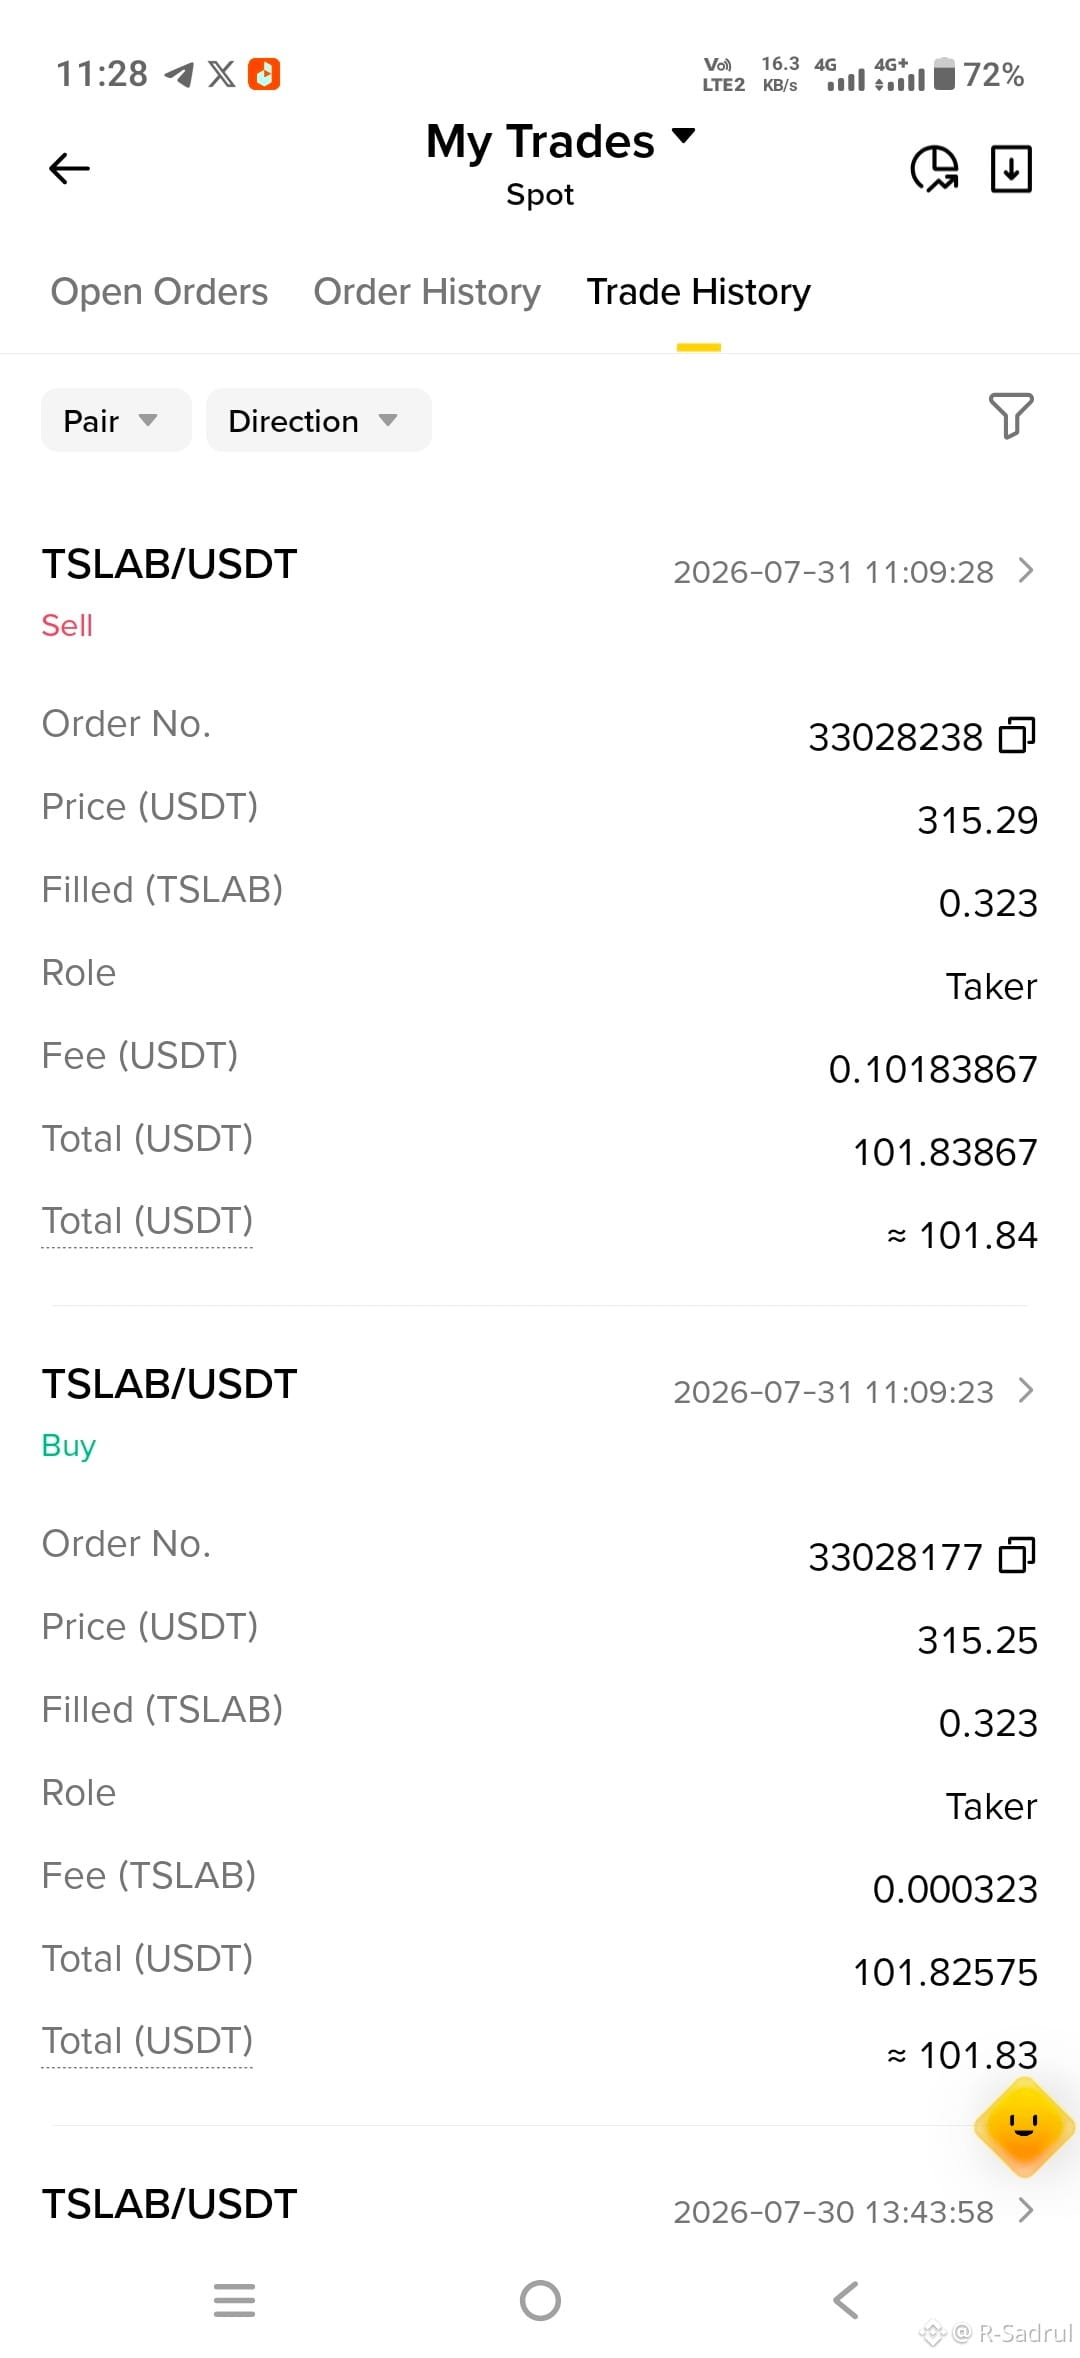Screen dimensions: 1080x2358
Task: Tap the Android home circle button
Action: click(540, 2300)
